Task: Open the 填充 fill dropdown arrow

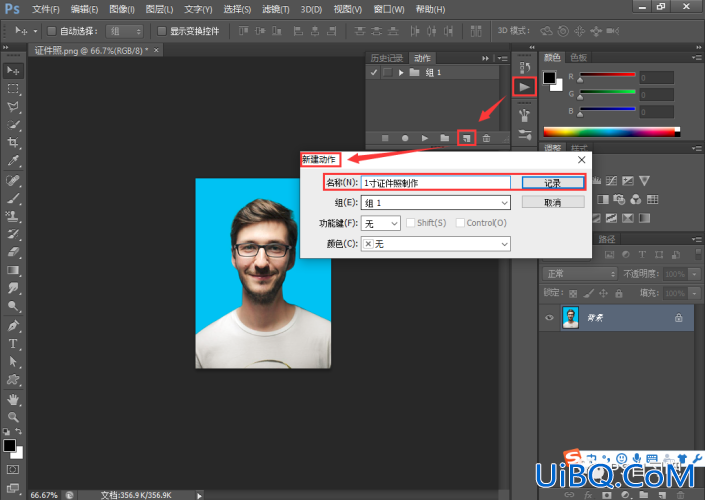Action: click(695, 293)
